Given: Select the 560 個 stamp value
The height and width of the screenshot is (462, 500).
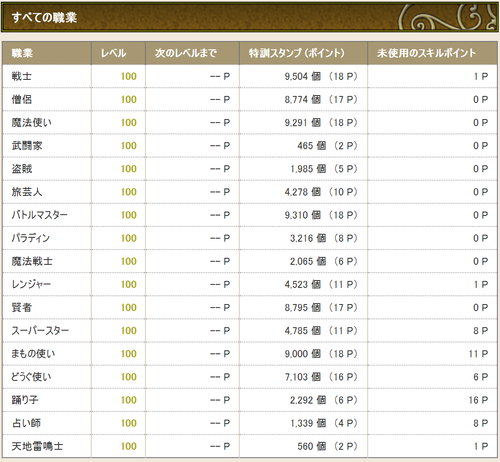Looking at the screenshot, I should (x=312, y=446).
